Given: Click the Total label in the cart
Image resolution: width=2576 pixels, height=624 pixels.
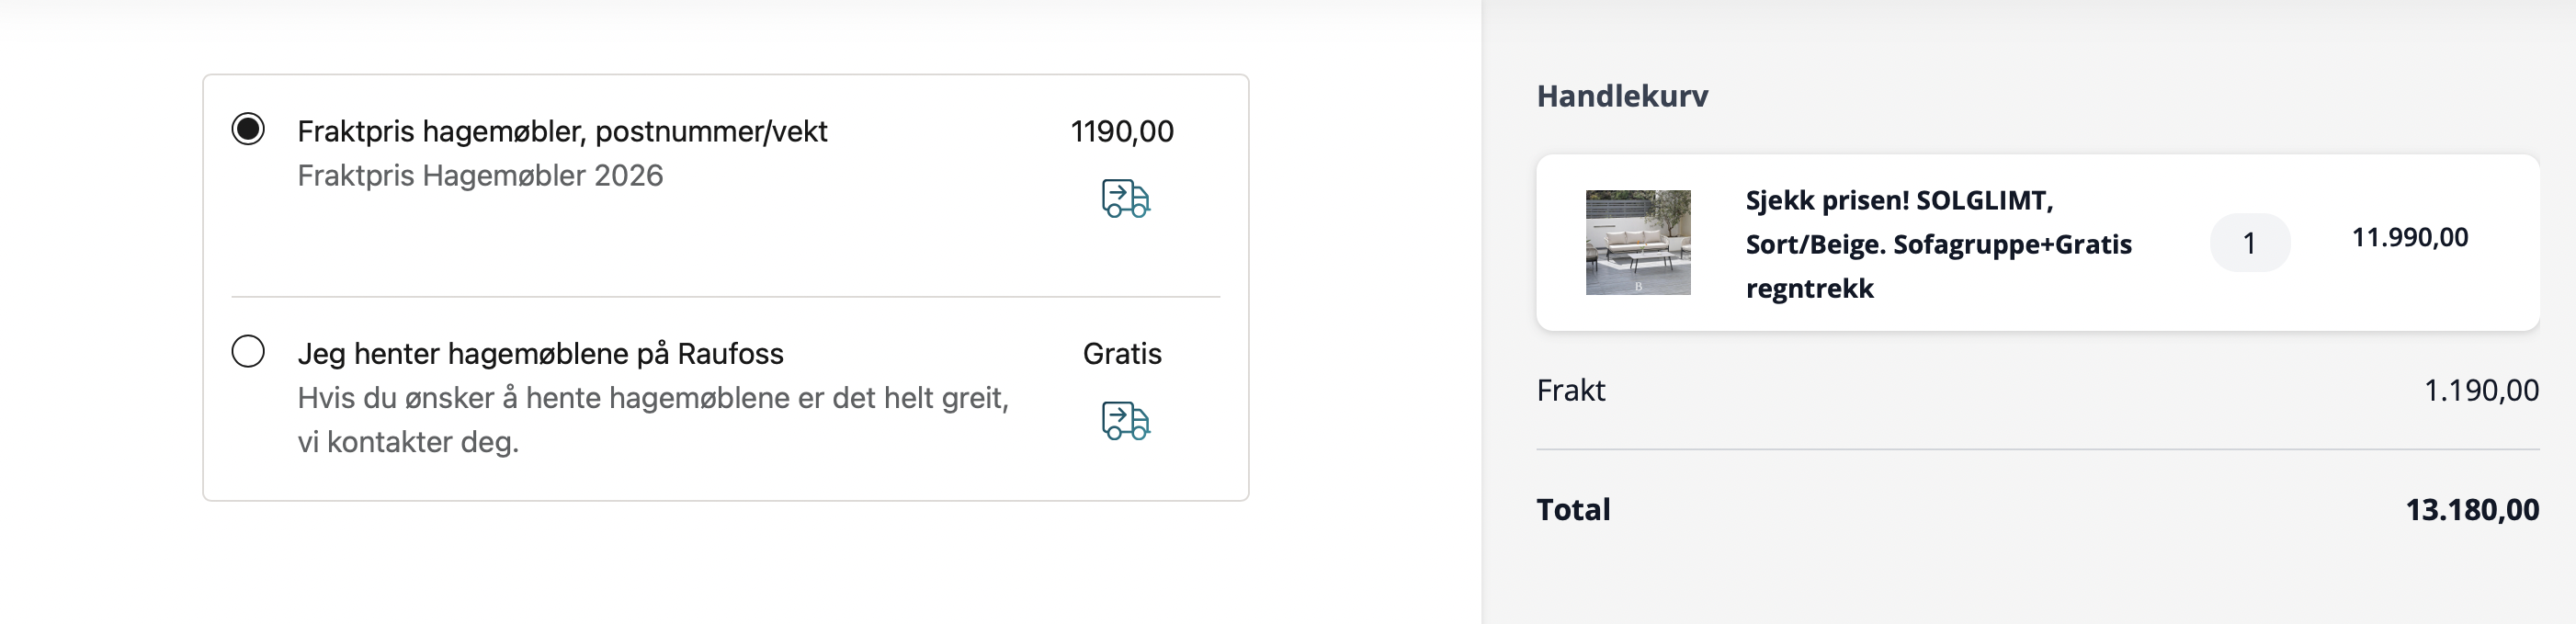Looking at the screenshot, I should tap(1573, 509).
